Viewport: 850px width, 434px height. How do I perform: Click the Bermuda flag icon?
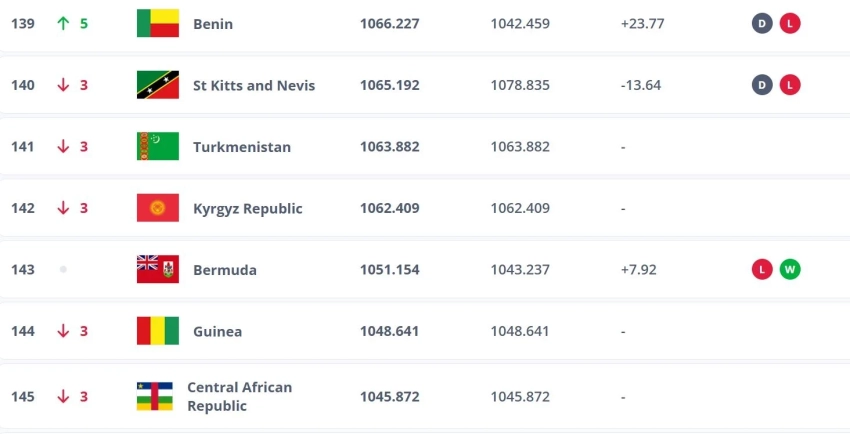point(157,270)
